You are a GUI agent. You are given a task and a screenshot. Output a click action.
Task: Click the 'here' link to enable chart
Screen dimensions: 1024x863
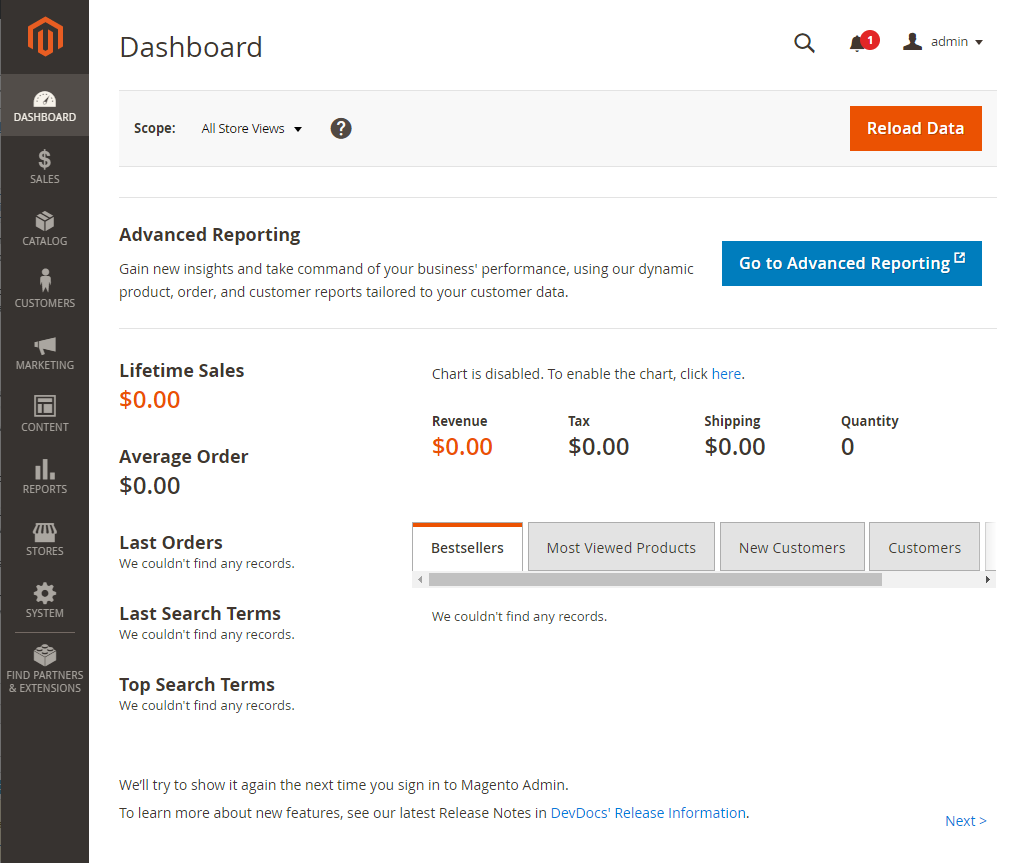(726, 374)
